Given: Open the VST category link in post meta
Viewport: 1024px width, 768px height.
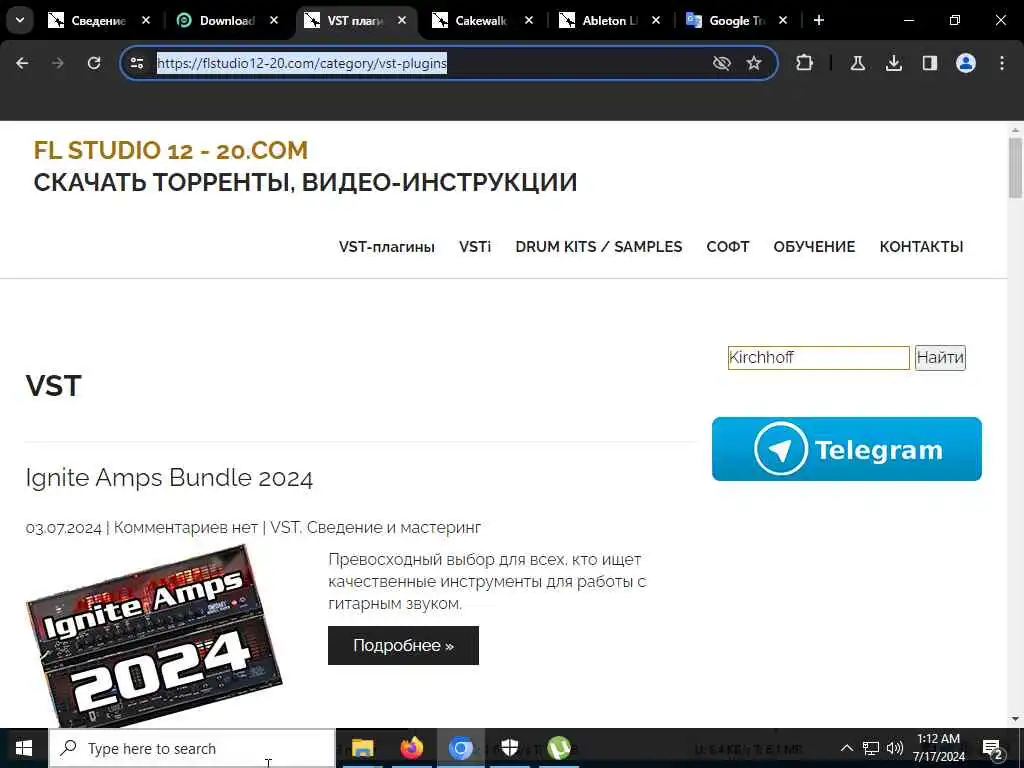Looking at the screenshot, I should tap(285, 528).
